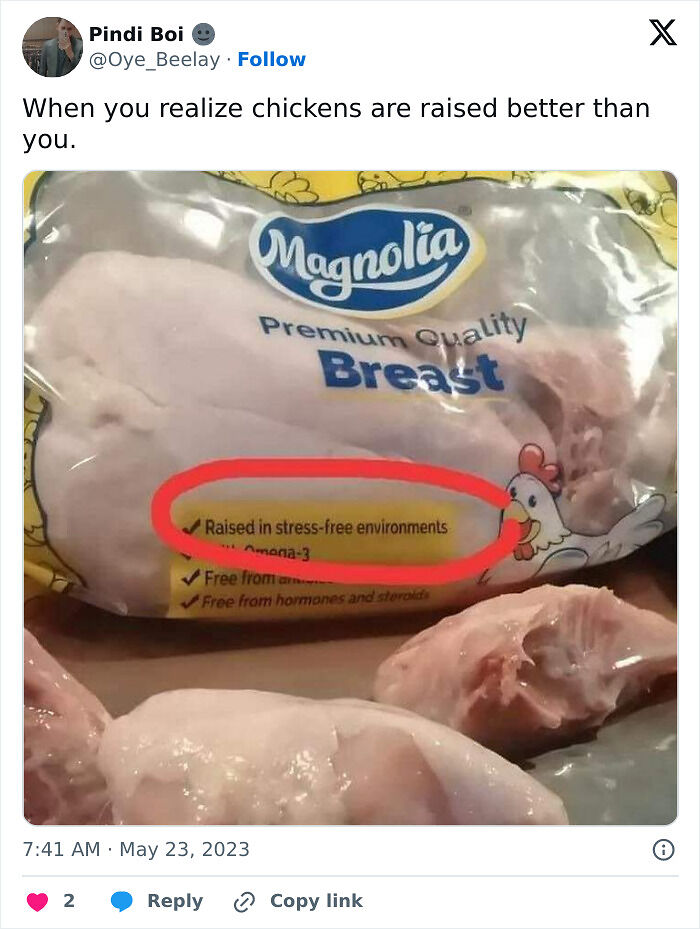Click the blue Breast label text
Viewport: 700px width, 929px height.
411,372
